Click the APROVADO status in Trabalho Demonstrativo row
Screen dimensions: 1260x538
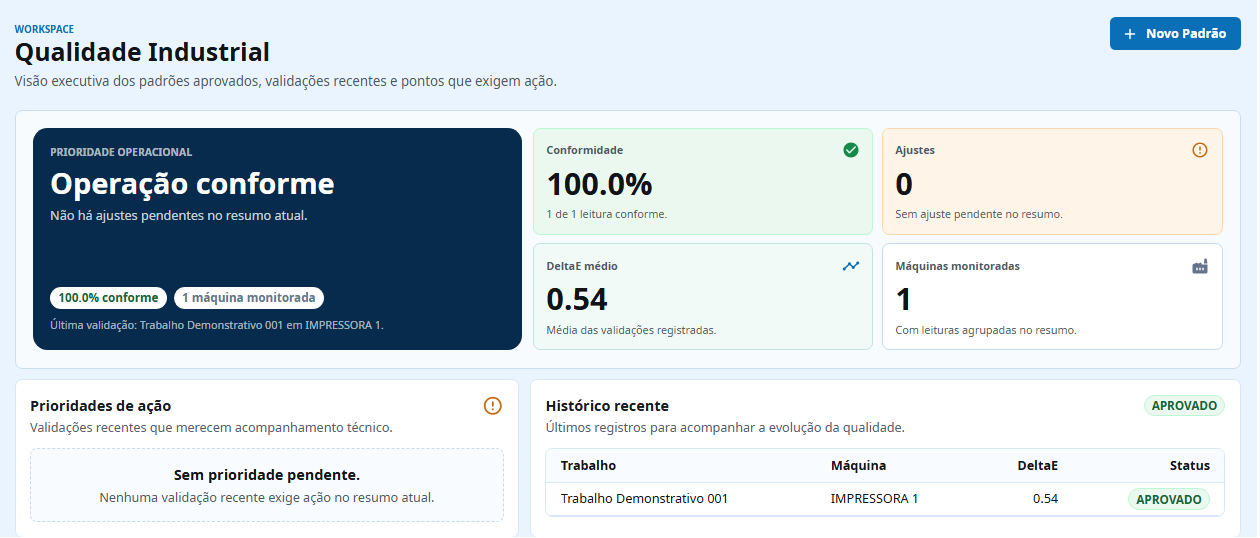[x=1169, y=499]
